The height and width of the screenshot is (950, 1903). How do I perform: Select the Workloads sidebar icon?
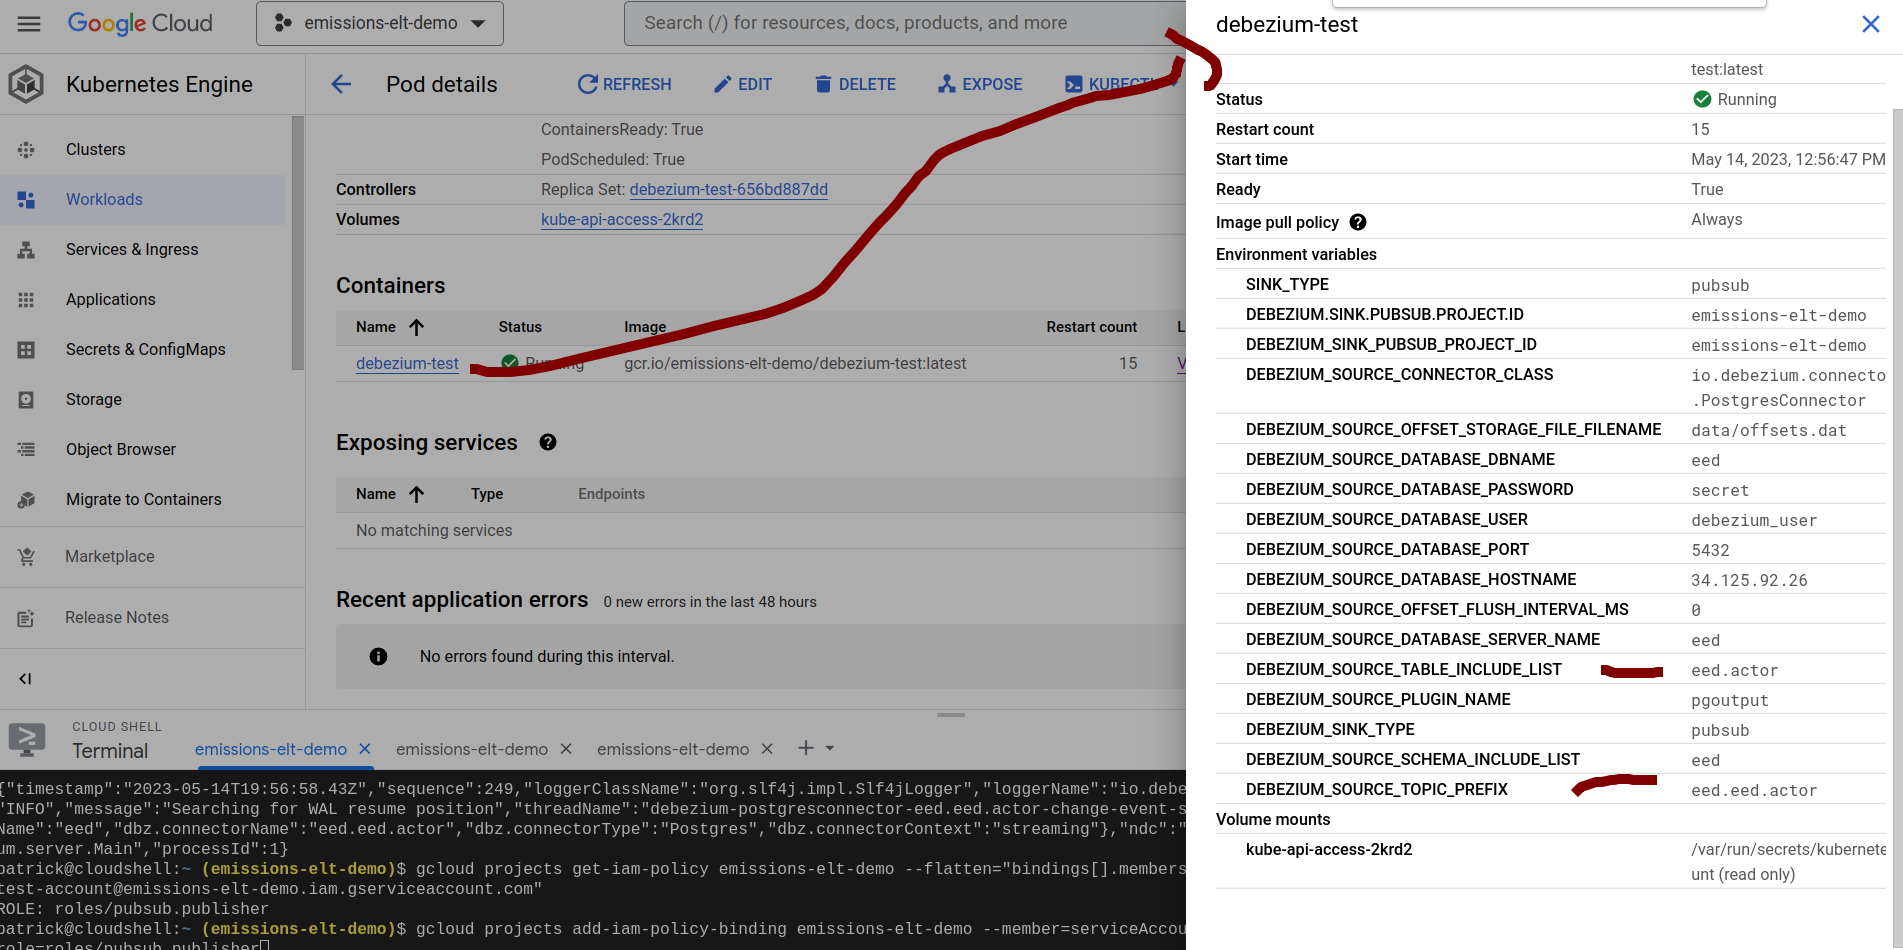pos(27,199)
